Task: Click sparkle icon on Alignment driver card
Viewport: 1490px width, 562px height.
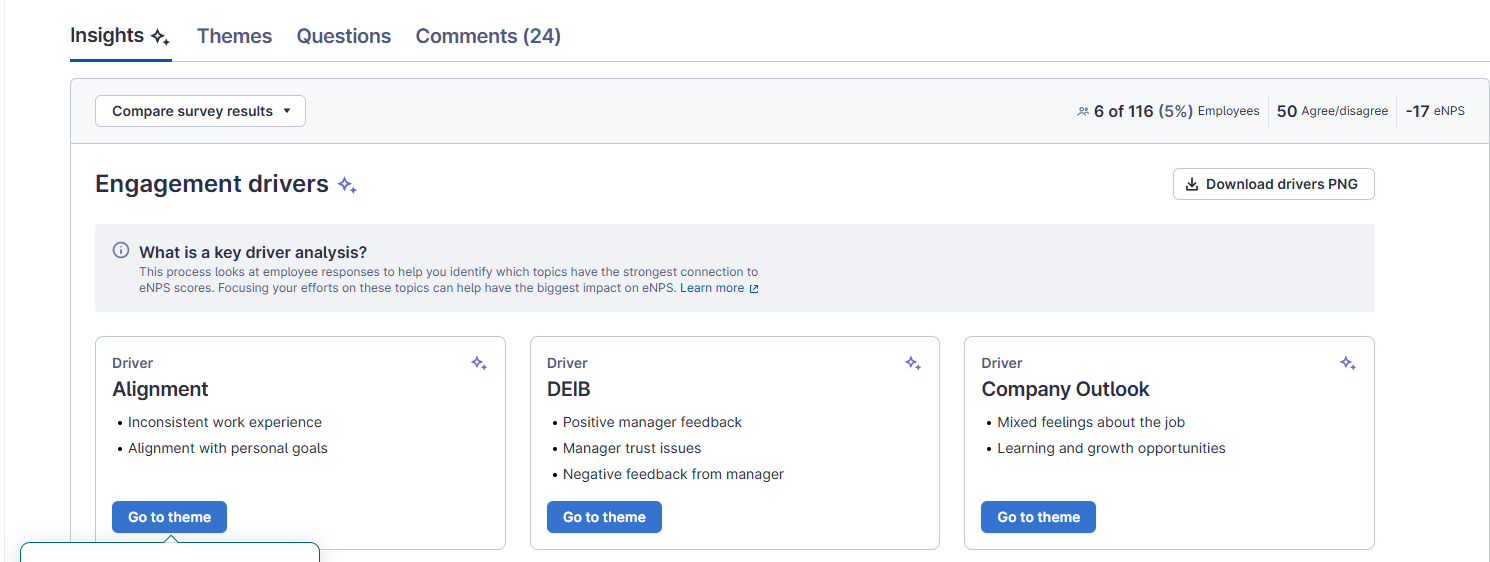Action: pos(479,363)
